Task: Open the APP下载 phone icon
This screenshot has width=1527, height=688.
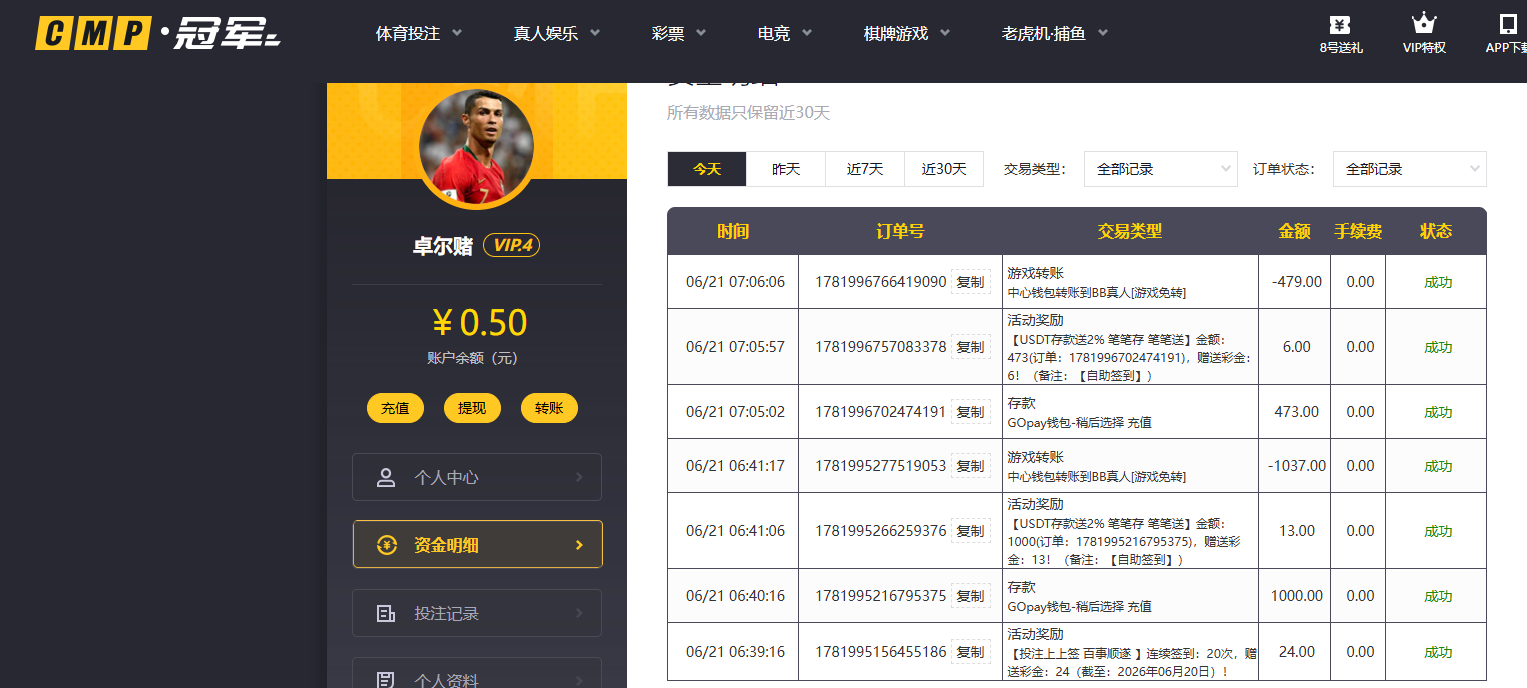Action: 1508,24
